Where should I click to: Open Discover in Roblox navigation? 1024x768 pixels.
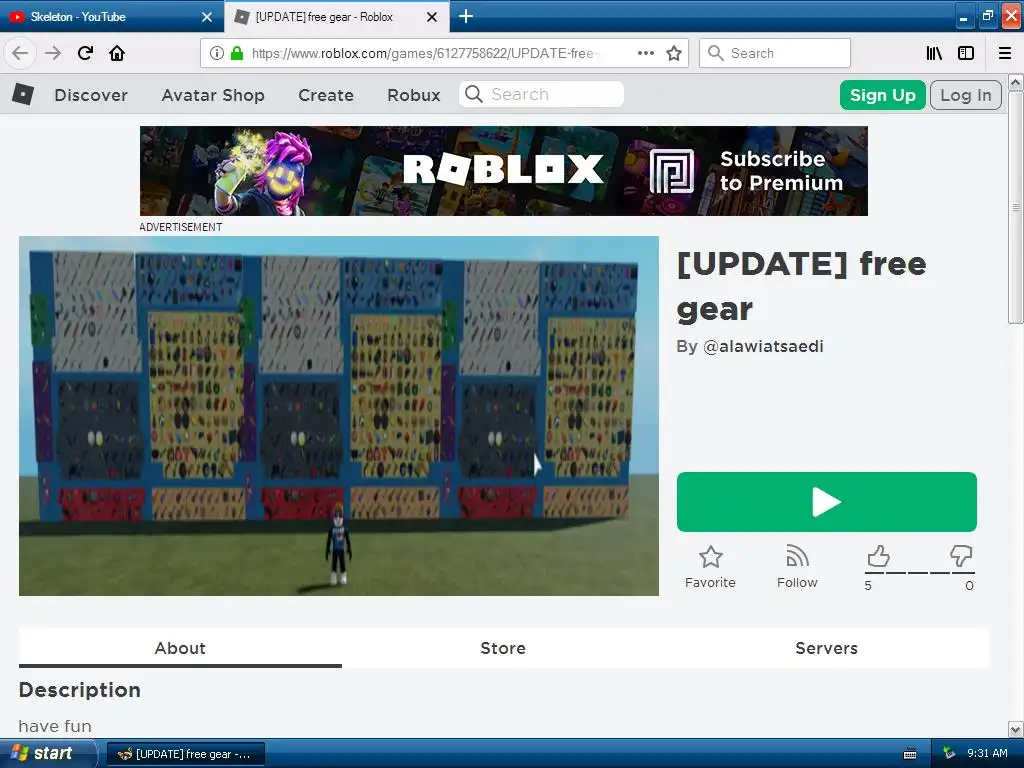tap(91, 95)
